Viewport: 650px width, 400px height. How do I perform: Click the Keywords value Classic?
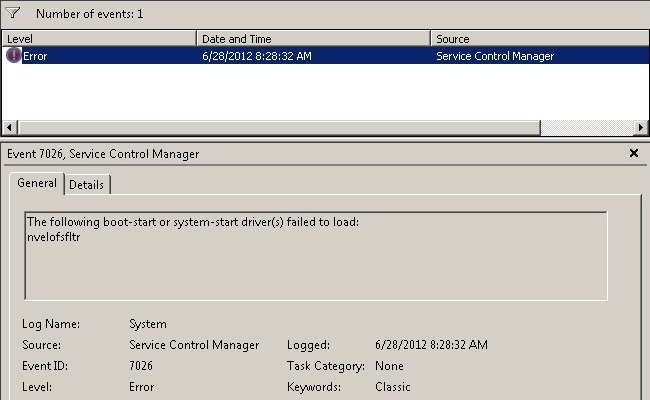[x=392, y=387]
